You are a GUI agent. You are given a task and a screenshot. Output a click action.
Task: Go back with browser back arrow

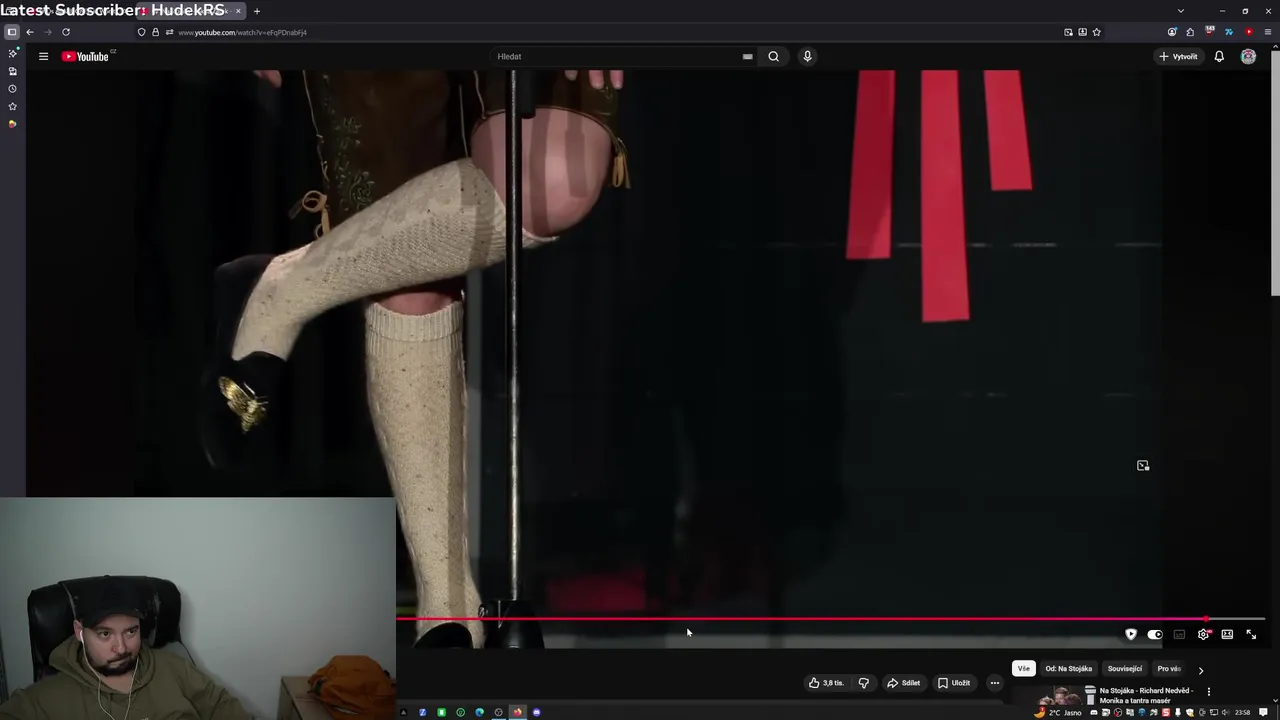(30, 32)
